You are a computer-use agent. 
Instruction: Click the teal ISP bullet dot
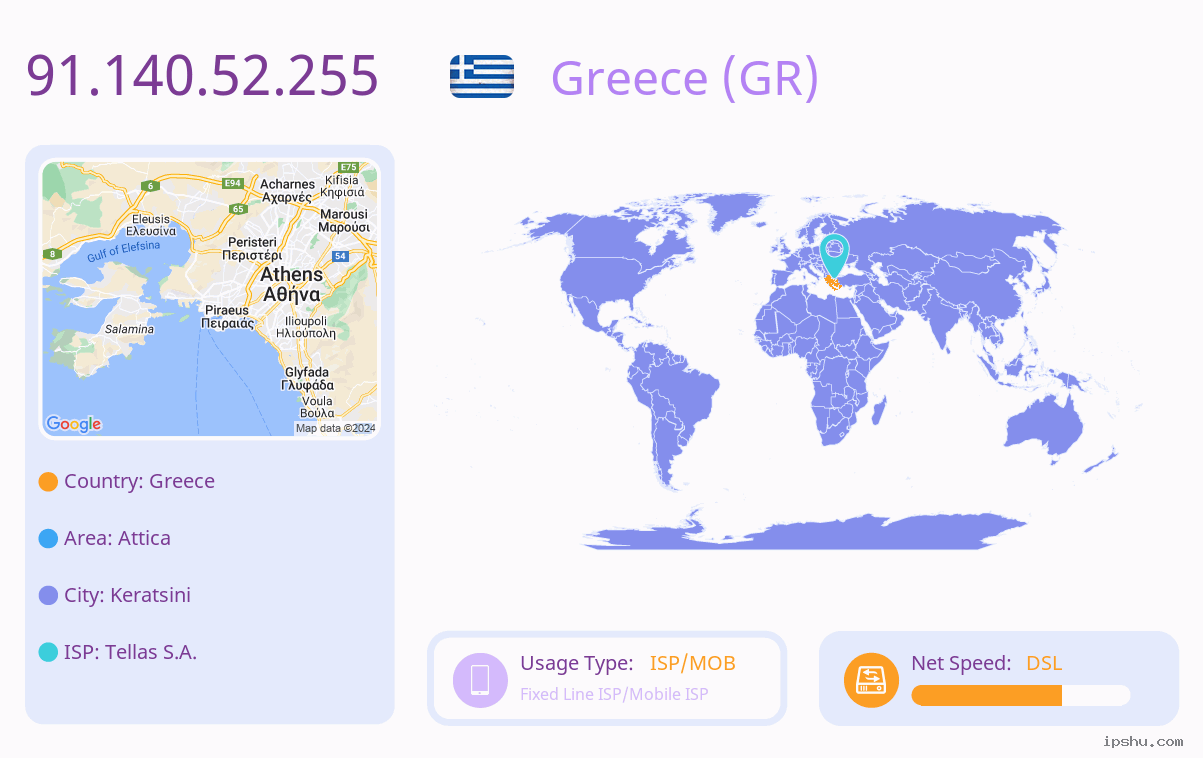[x=48, y=652]
